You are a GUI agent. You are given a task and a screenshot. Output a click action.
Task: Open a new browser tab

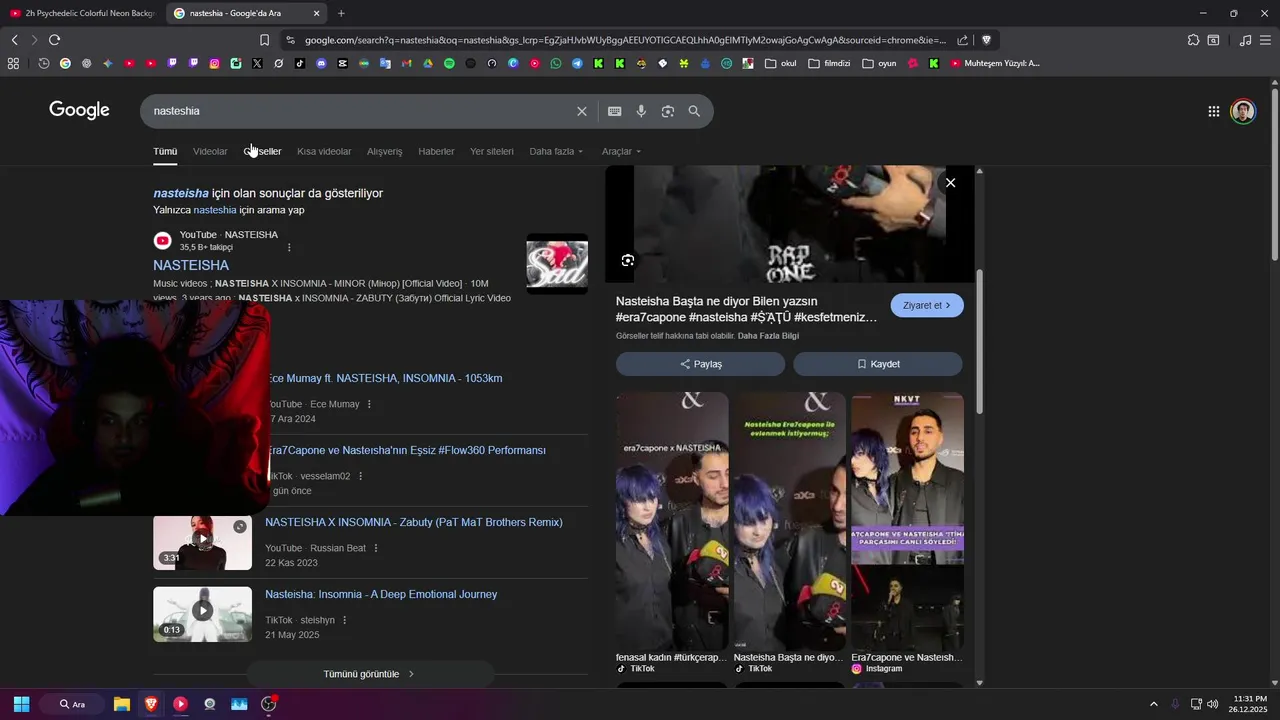tap(341, 13)
